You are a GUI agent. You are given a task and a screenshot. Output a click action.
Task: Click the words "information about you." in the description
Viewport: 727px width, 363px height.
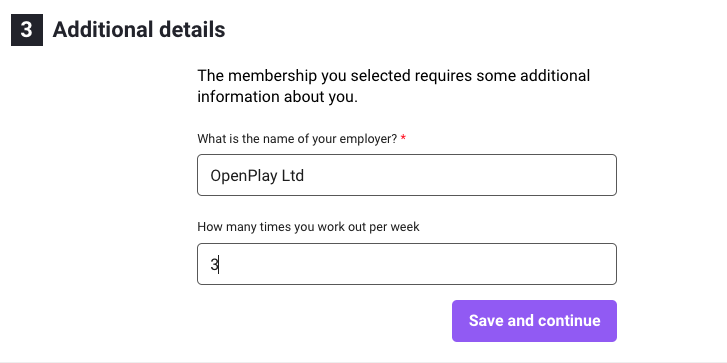click(x=277, y=97)
